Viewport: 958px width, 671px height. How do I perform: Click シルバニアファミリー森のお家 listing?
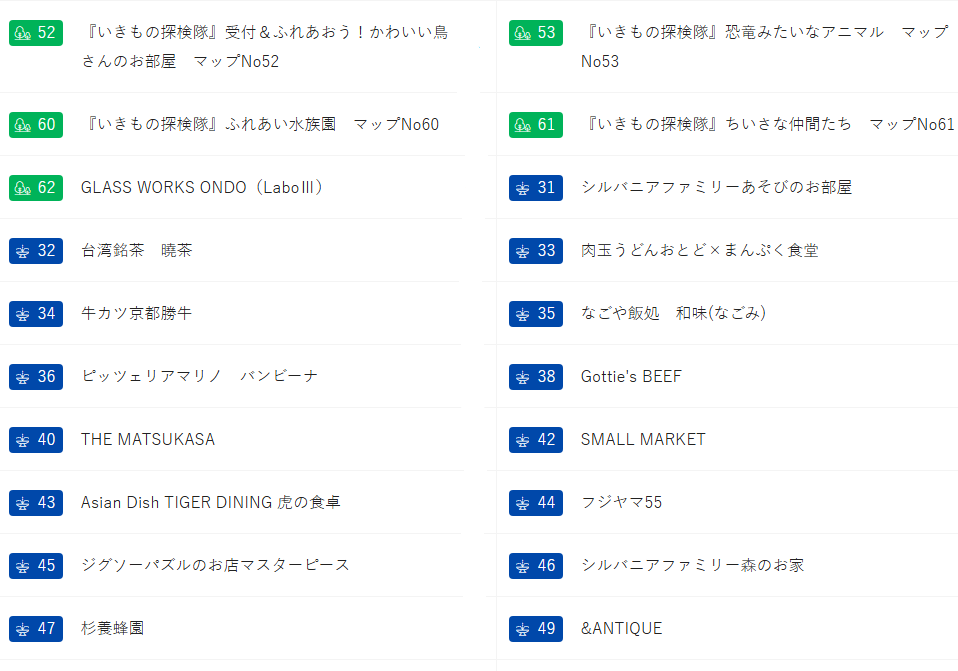(x=692, y=566)
